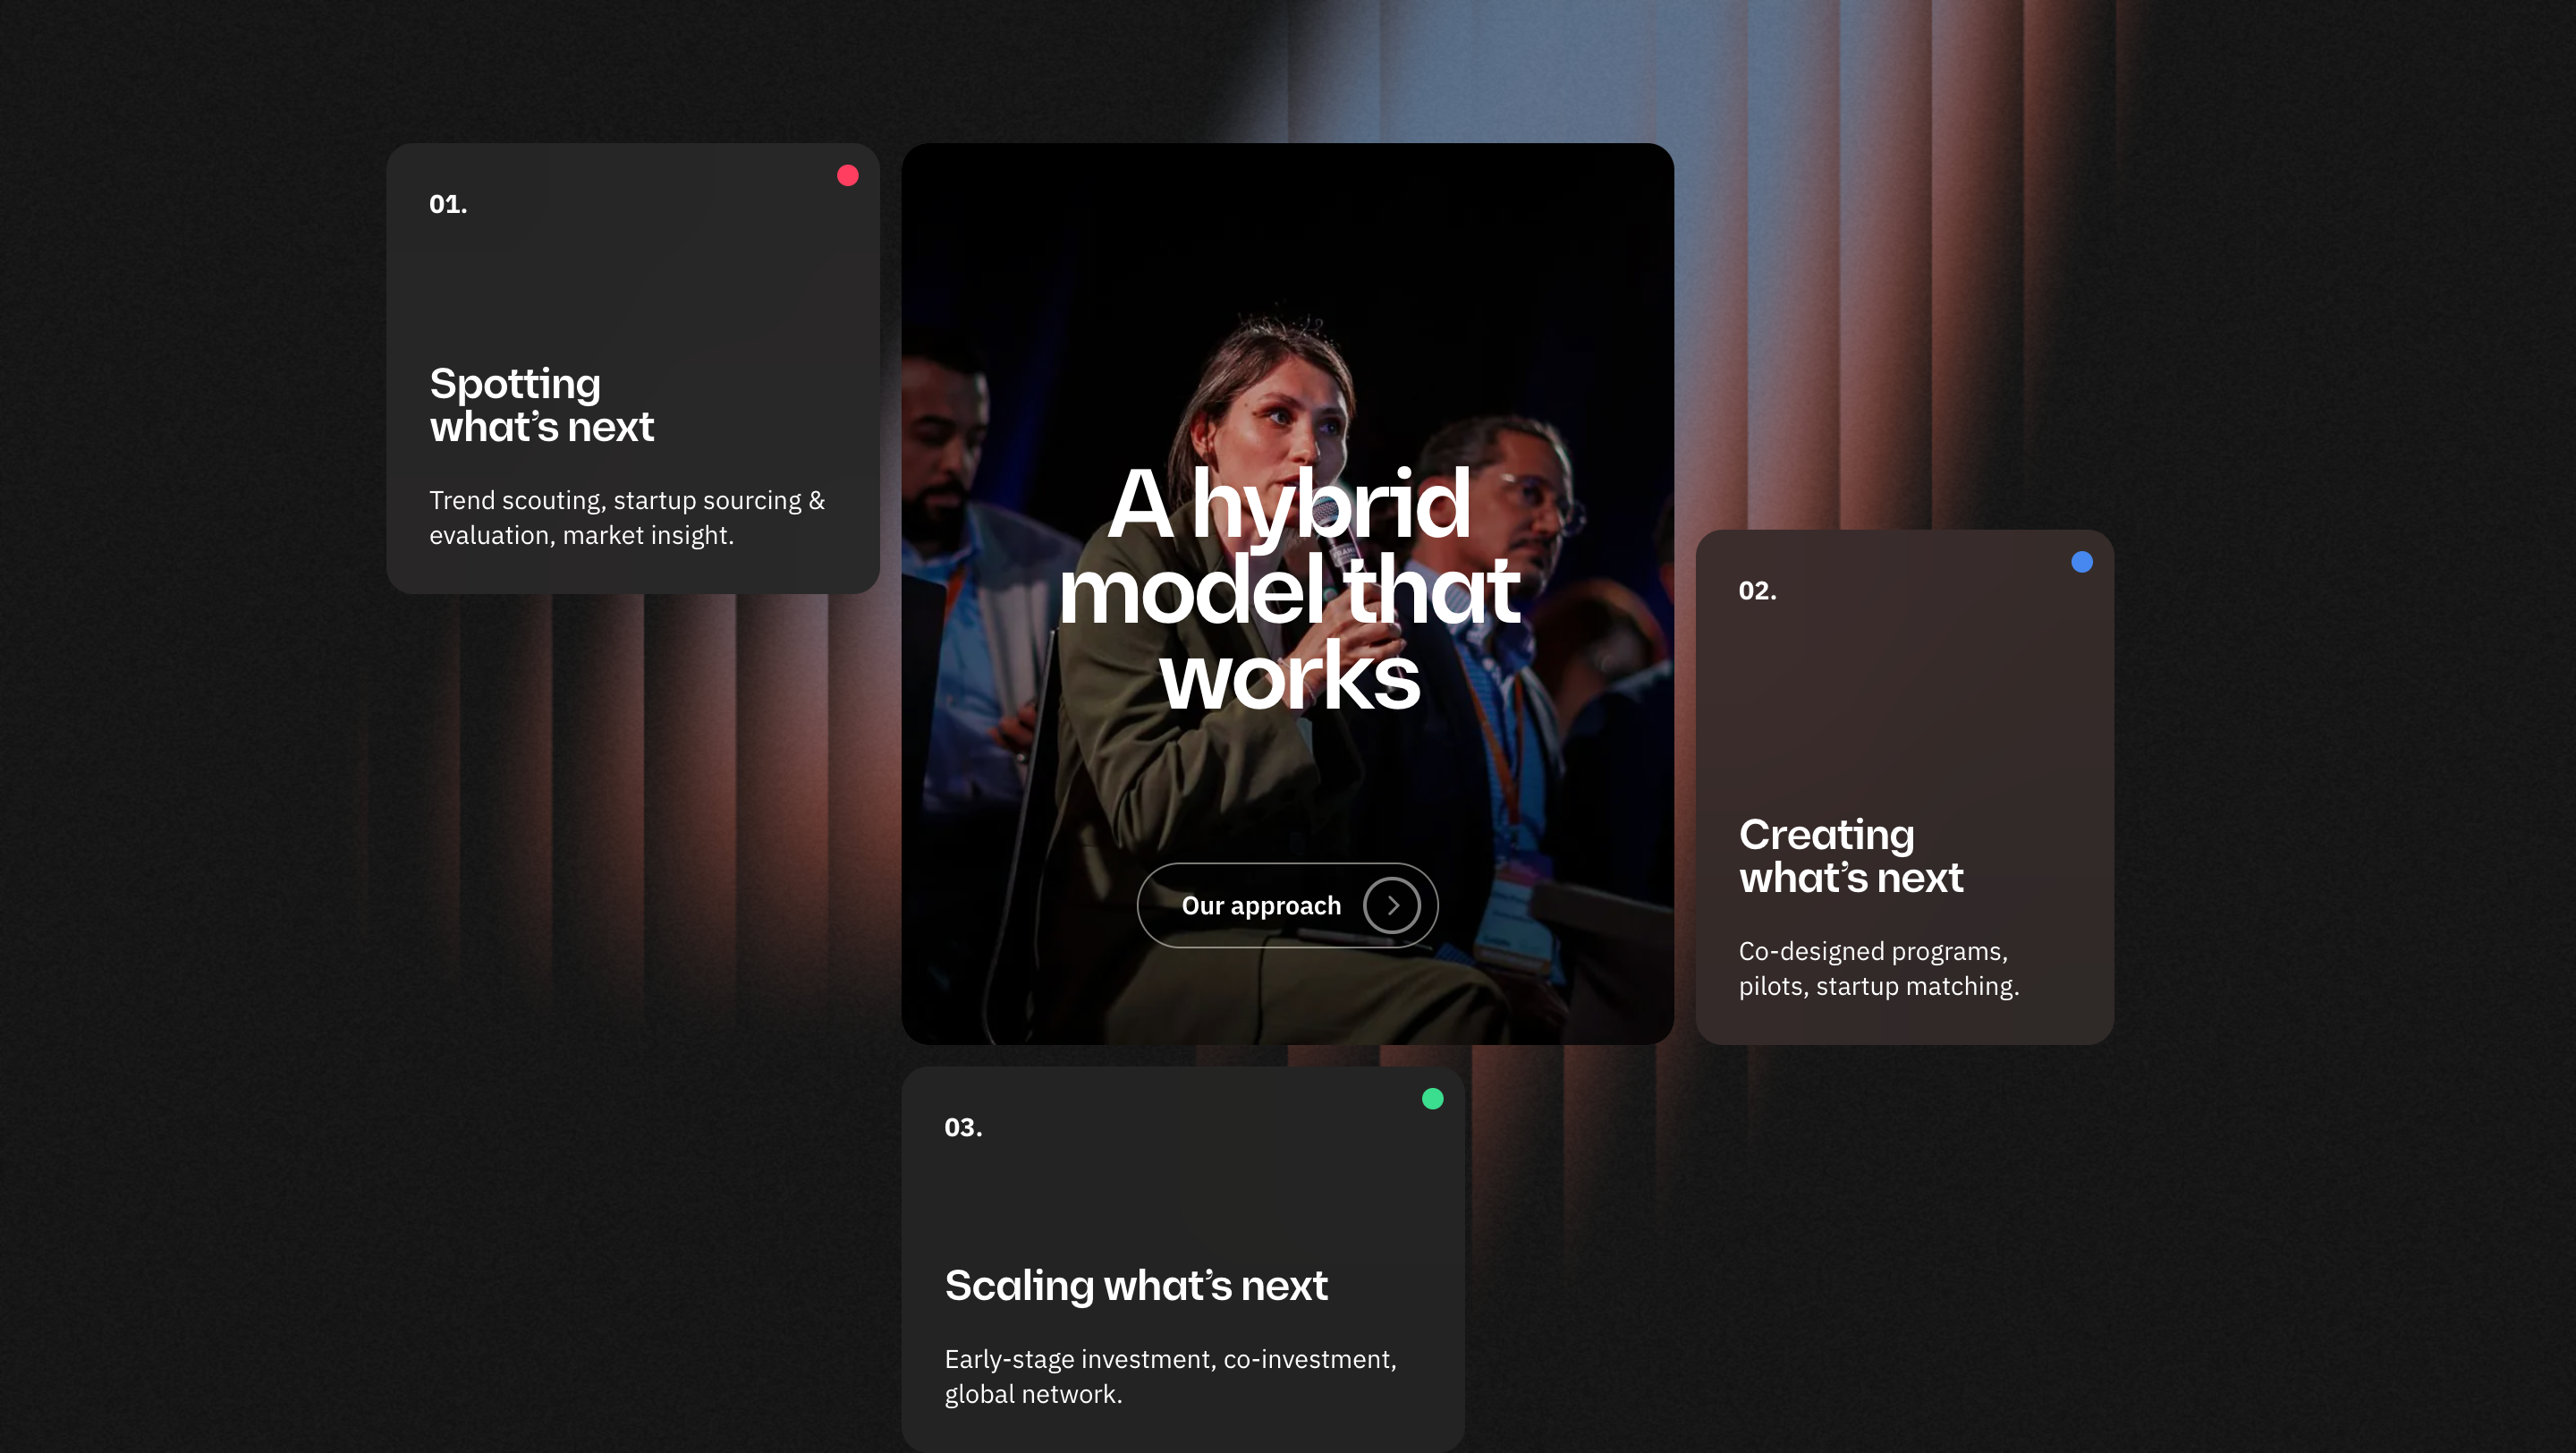Screen dimensions: 2576x1453
Task: Click the 01. card number
Action: 448,204
